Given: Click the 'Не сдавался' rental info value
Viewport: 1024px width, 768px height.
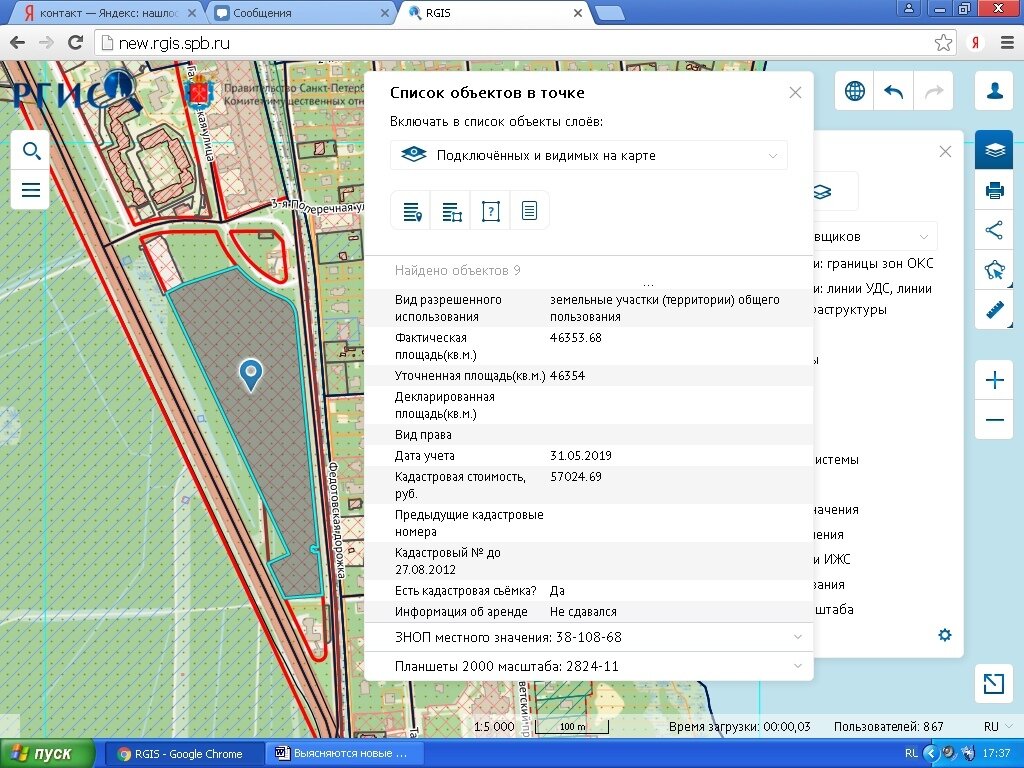Looking at the screenshot, I should (x=583, y=612).
